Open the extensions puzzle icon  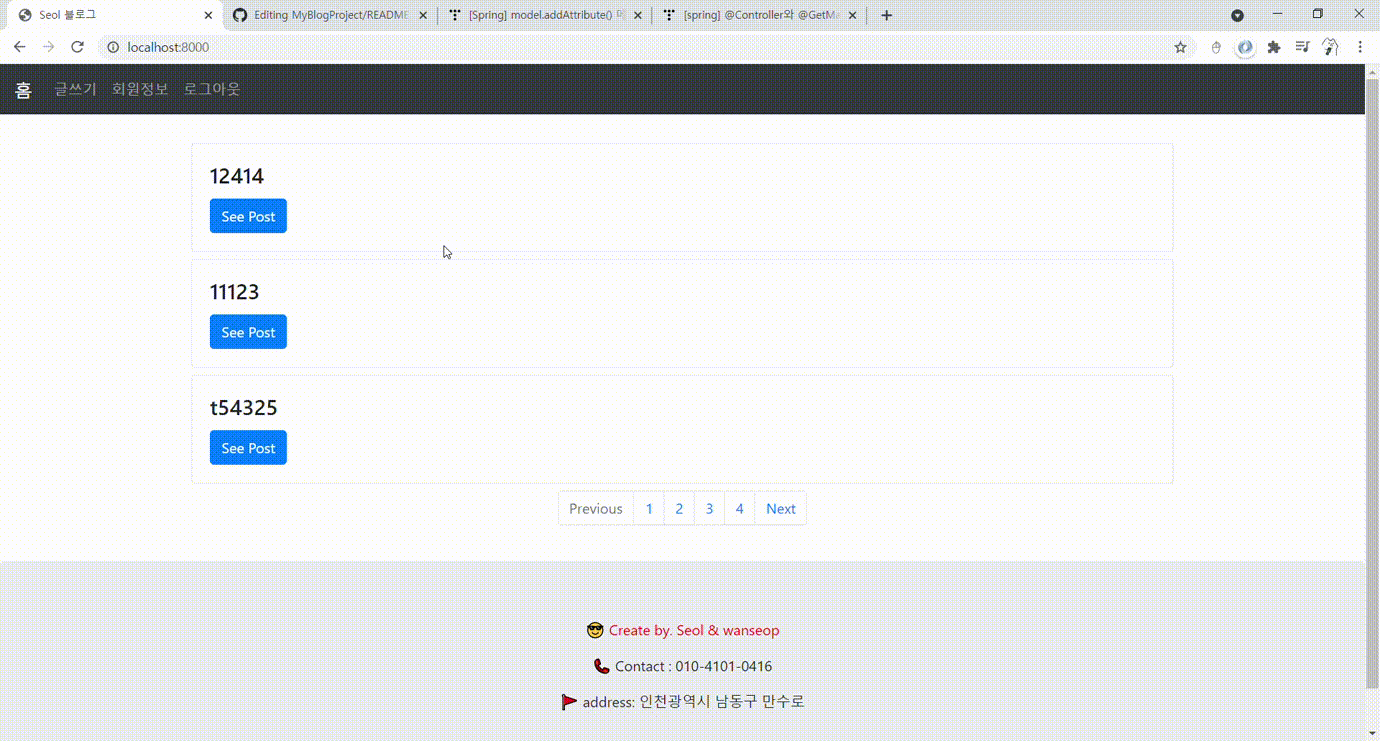tap(1273, 47)
